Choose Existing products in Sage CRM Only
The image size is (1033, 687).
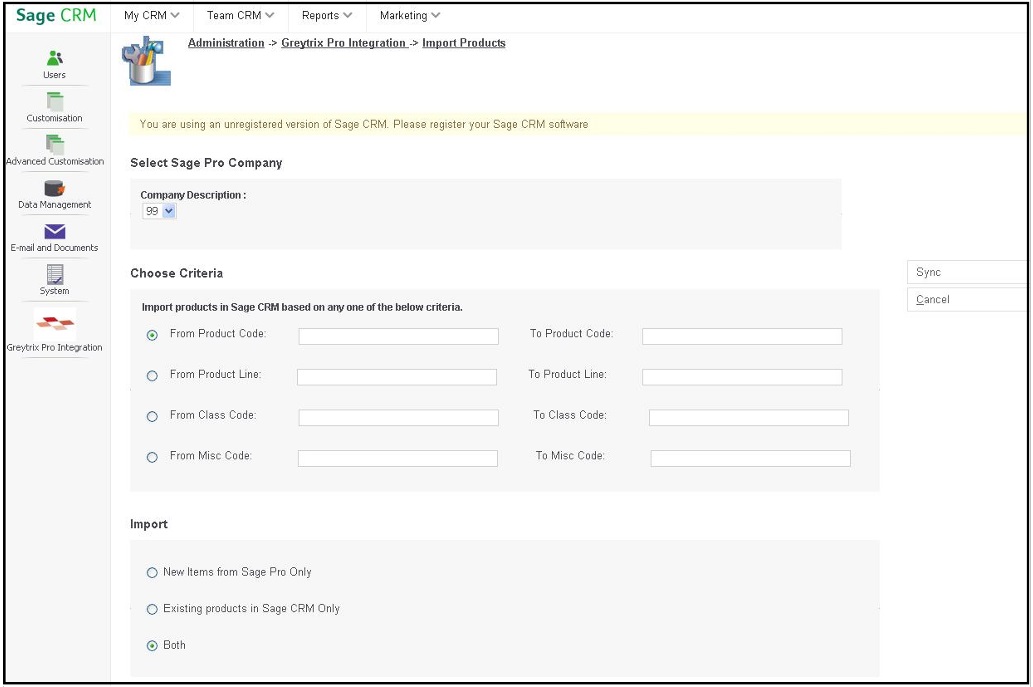point(152,609)
